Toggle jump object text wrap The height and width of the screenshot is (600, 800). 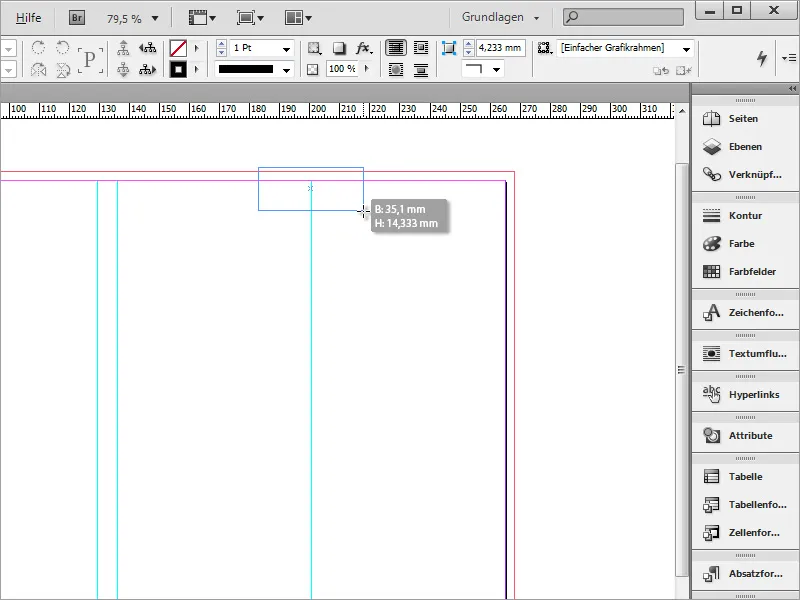pyautogui.click(x=421, y=69)
